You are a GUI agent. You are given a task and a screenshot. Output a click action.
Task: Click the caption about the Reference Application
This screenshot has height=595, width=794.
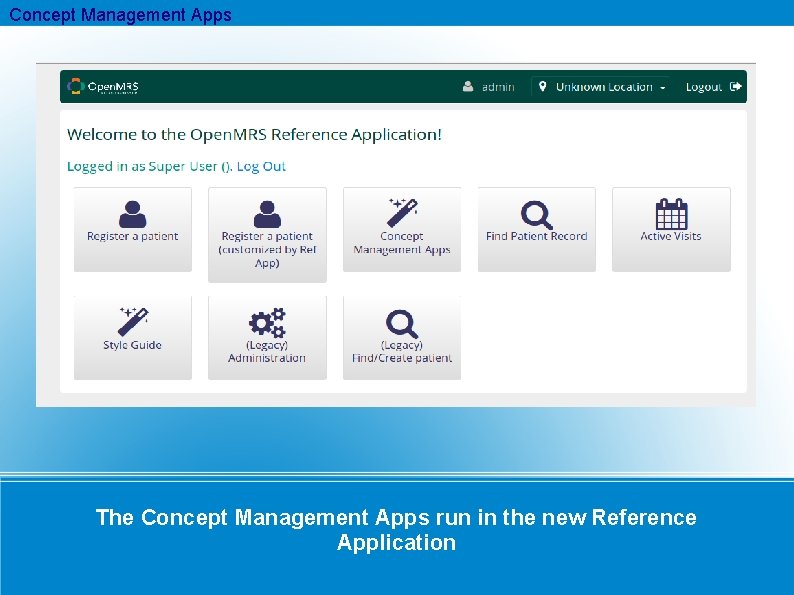(x=396, y=530)
